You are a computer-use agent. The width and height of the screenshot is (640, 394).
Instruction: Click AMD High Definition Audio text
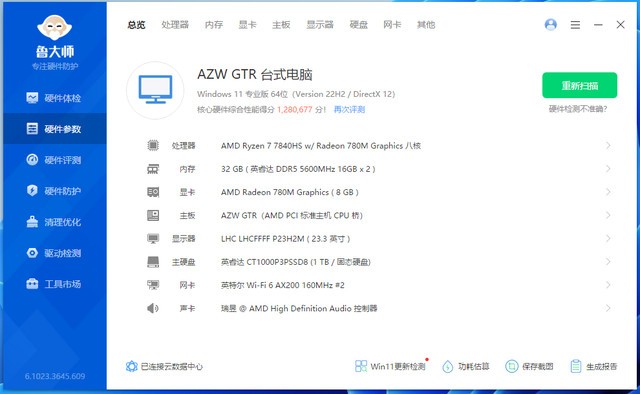[x=299, y=309]
